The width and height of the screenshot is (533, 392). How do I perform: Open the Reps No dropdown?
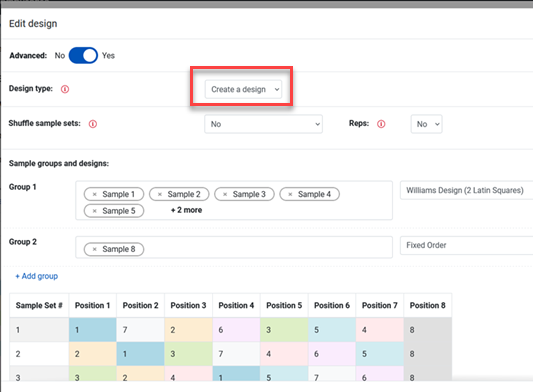point(427,124)
